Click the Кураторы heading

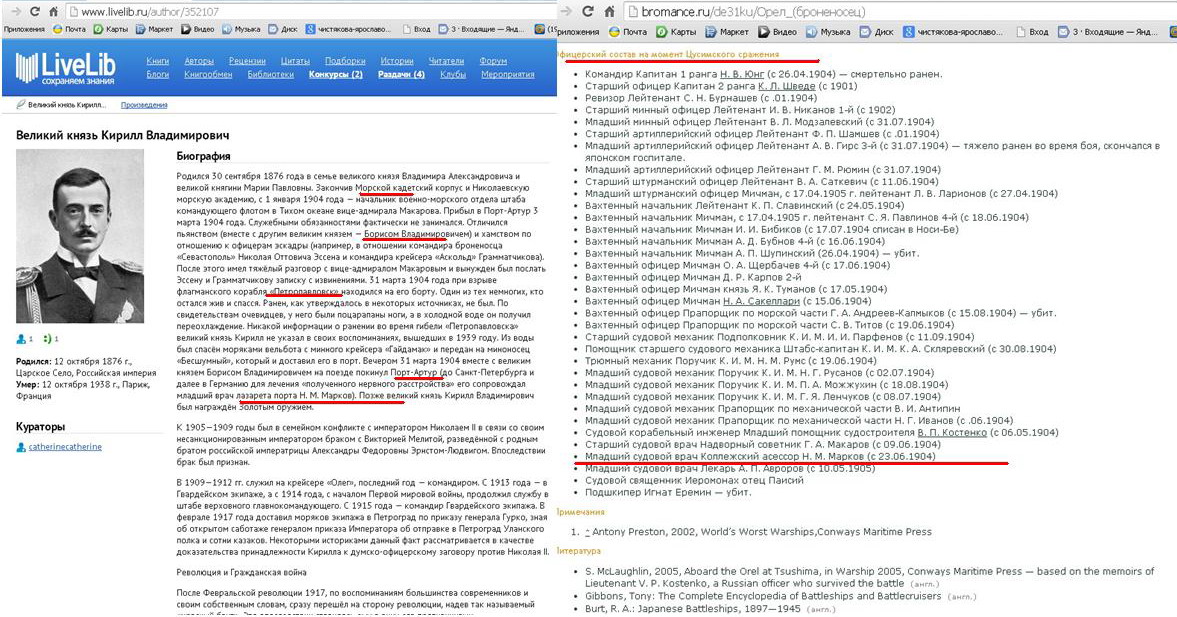tap(41, 426)
